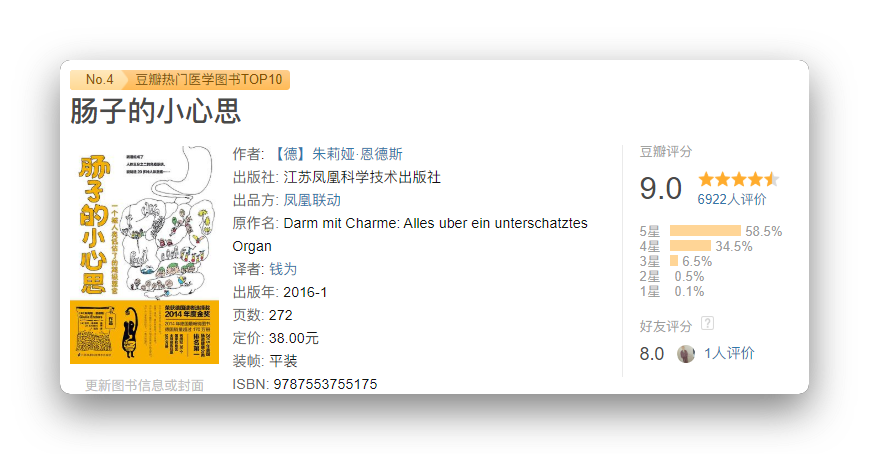Open the 1人评价 friend ratings link
Image resolution: width=869 pixels, height=454 pixels.
pyautogui.click(x=729, y=353)
